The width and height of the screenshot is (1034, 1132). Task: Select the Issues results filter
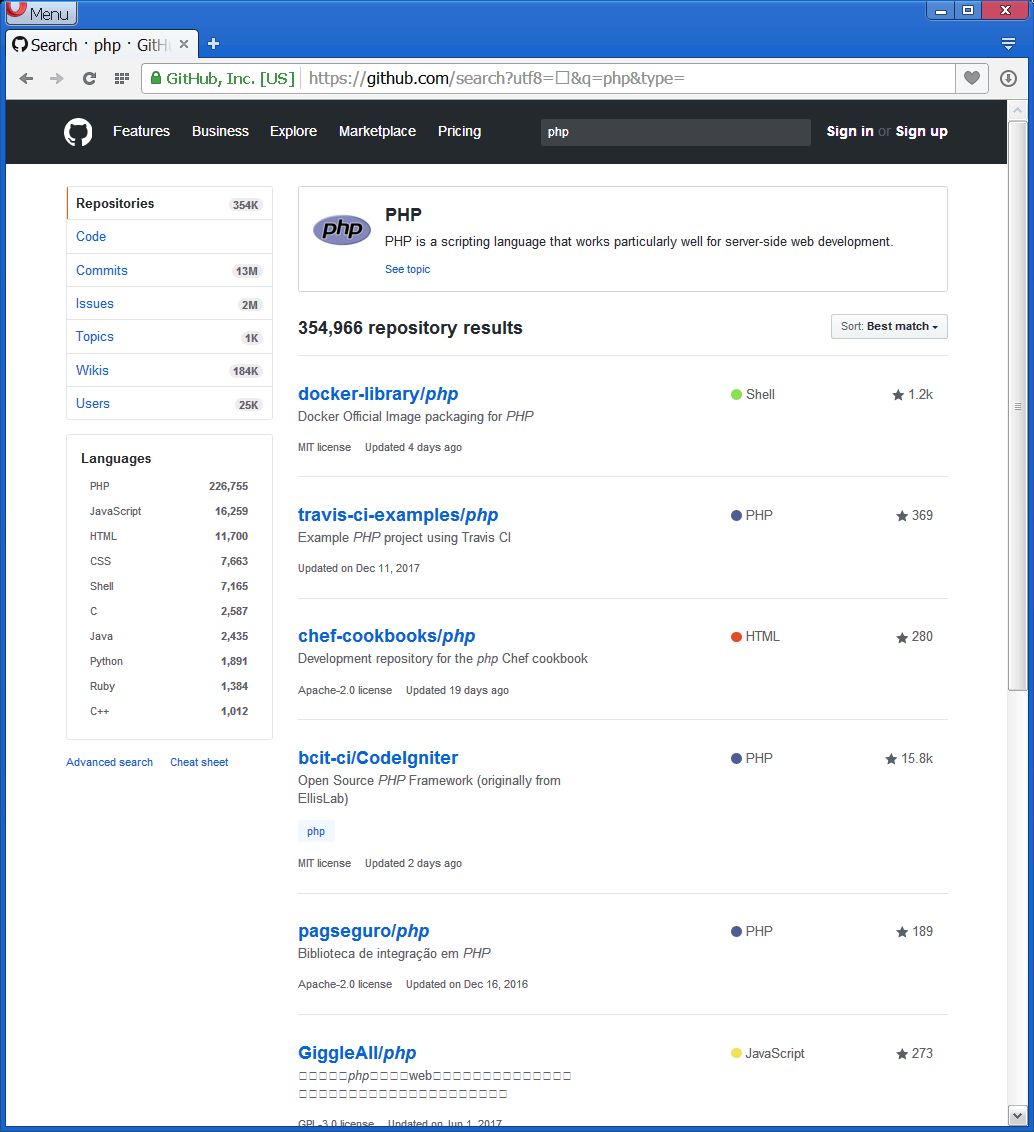tap(170, 304)
